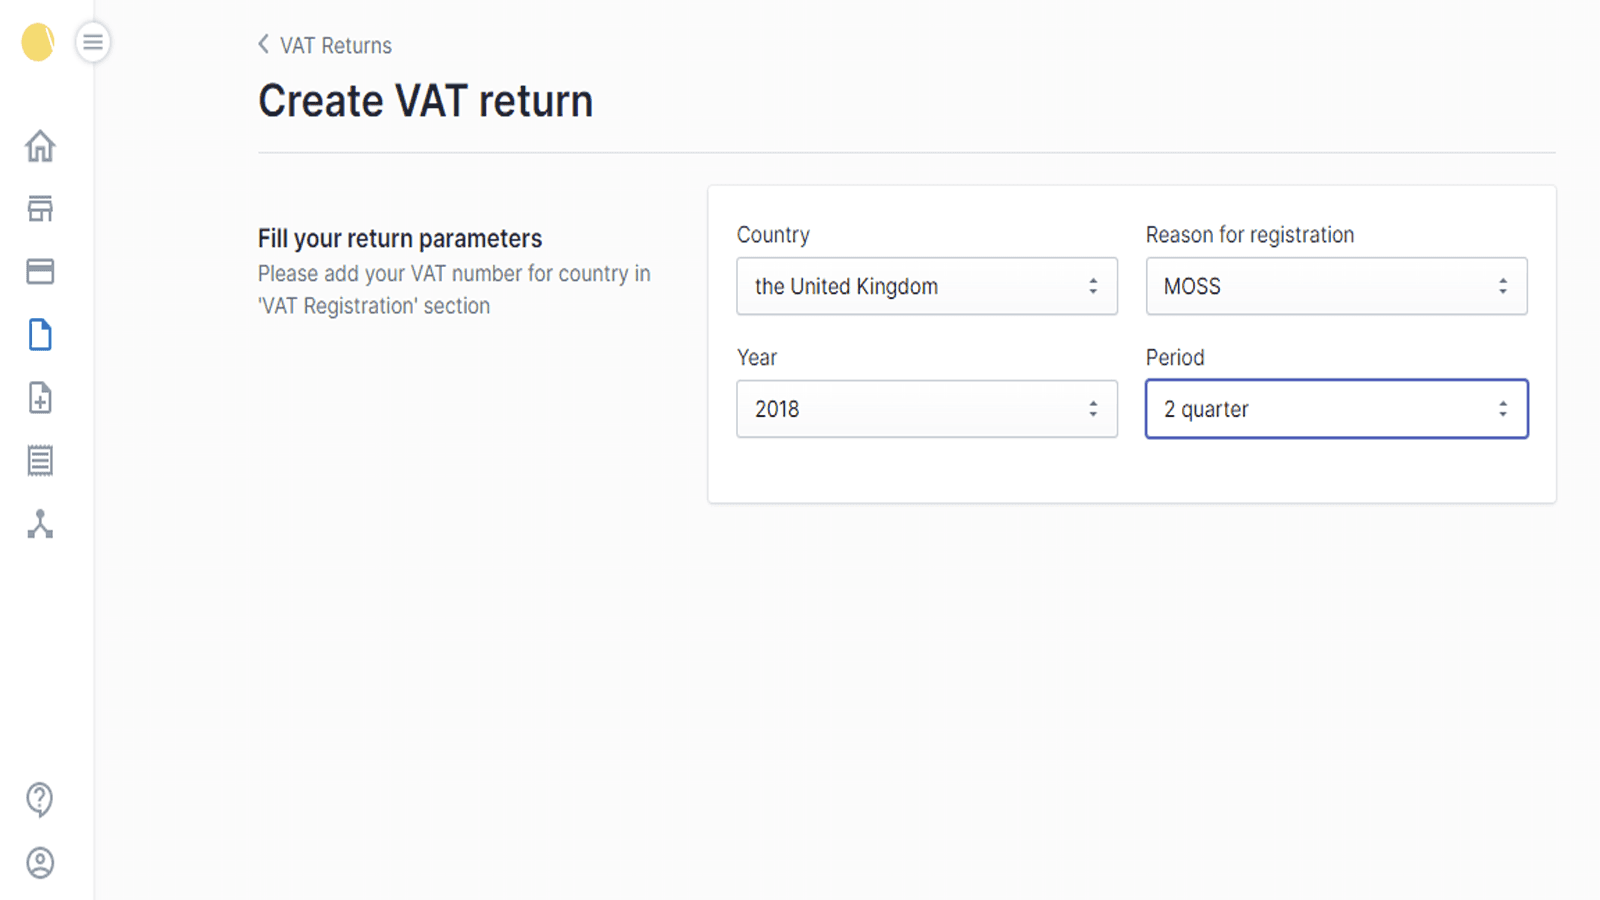1600x900 pixels.
Task: Open the account profile icon
Action: pos(38,863)
